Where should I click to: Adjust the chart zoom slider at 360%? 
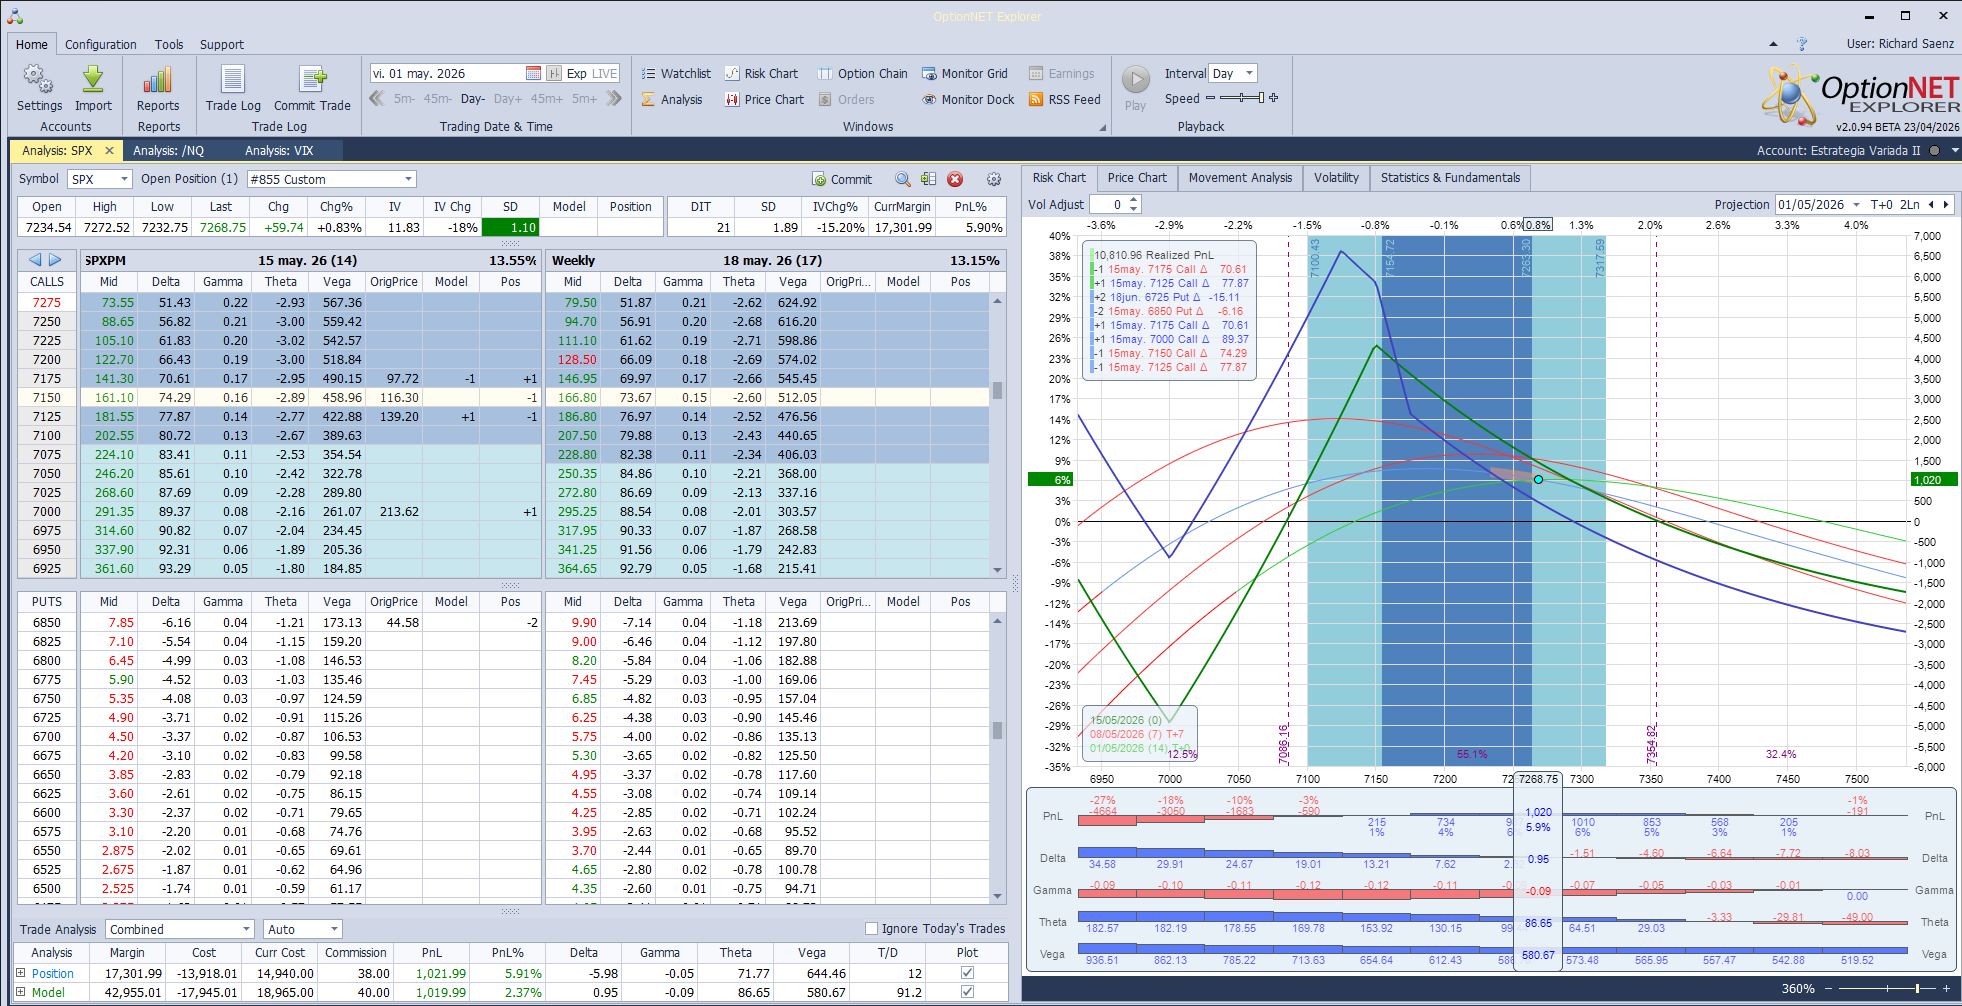coord(1889,988)
